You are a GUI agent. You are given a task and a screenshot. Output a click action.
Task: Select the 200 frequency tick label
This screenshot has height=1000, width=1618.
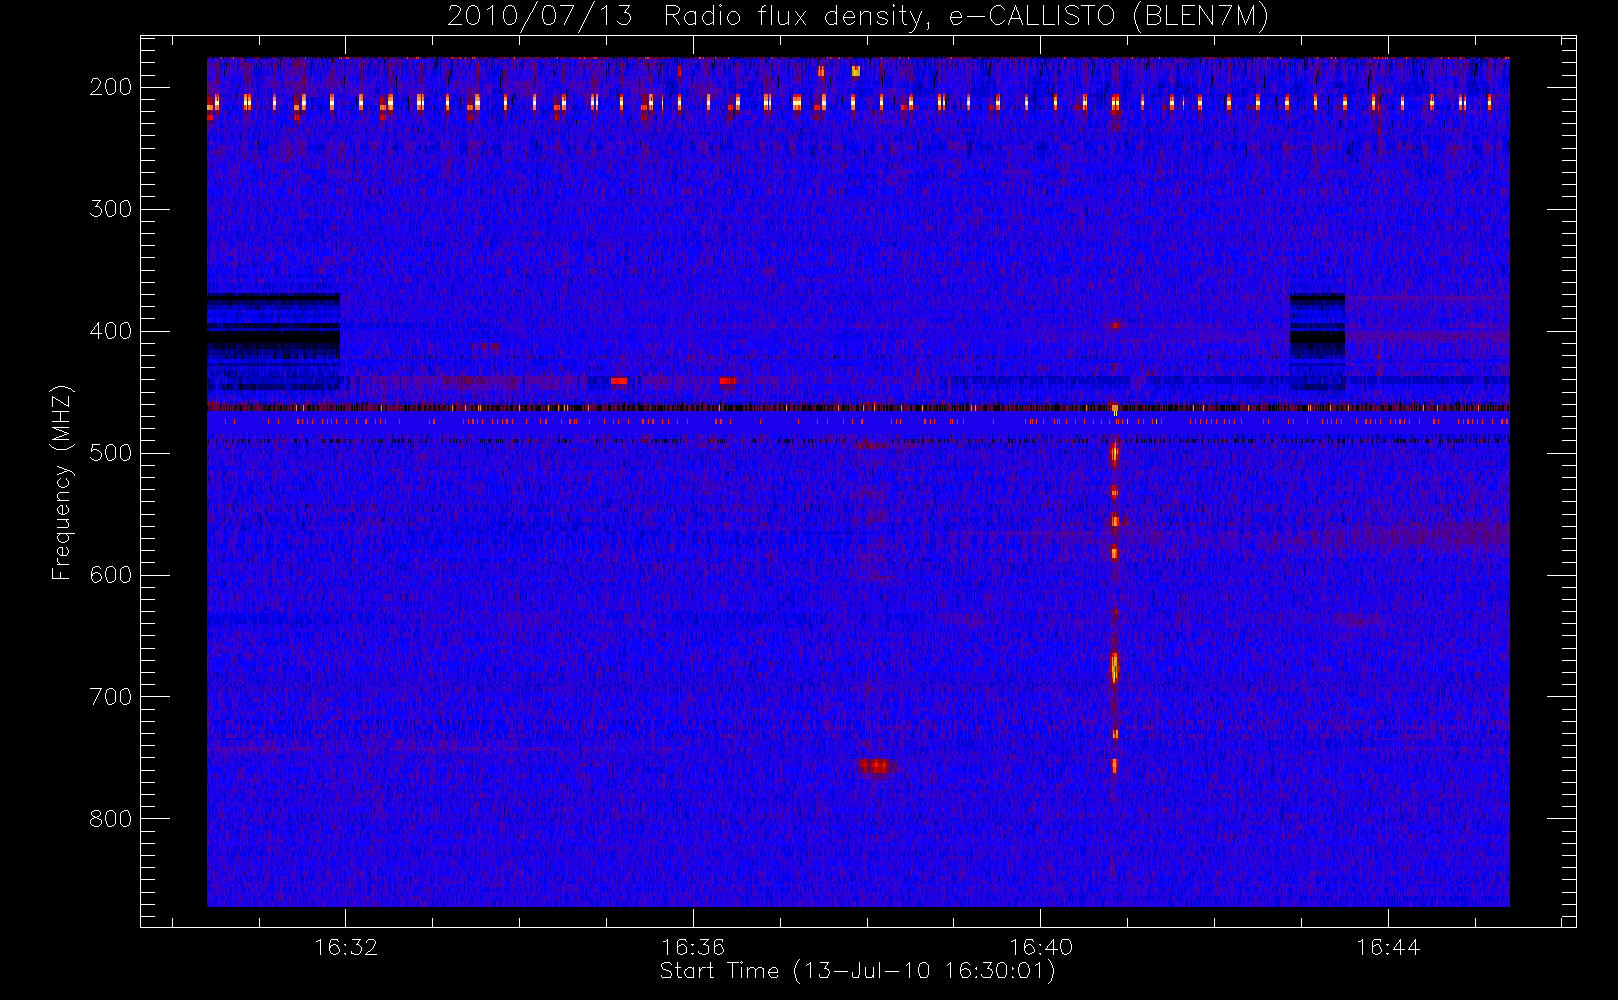(x=111, y=87)
